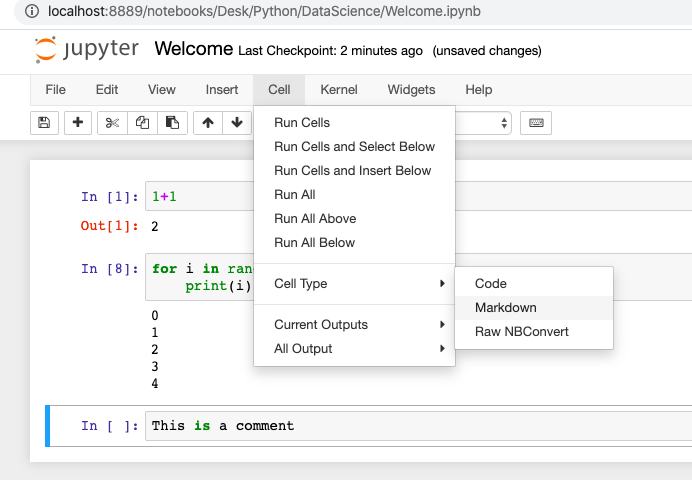The width and height of the screenshot is (692, 480).
Task: Click the empty In [ ] prompt label
Action: [x=109, y=426]
